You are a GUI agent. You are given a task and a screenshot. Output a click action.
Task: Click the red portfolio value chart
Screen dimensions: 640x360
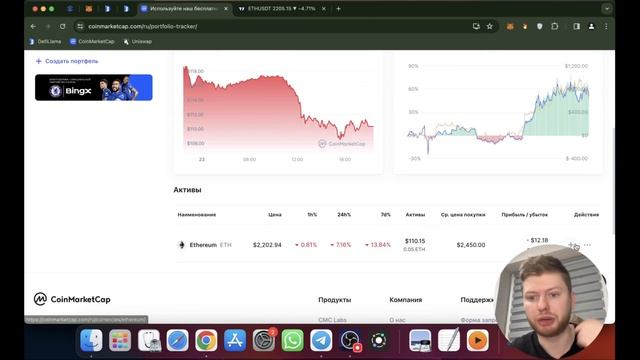[x=278, y=110]
